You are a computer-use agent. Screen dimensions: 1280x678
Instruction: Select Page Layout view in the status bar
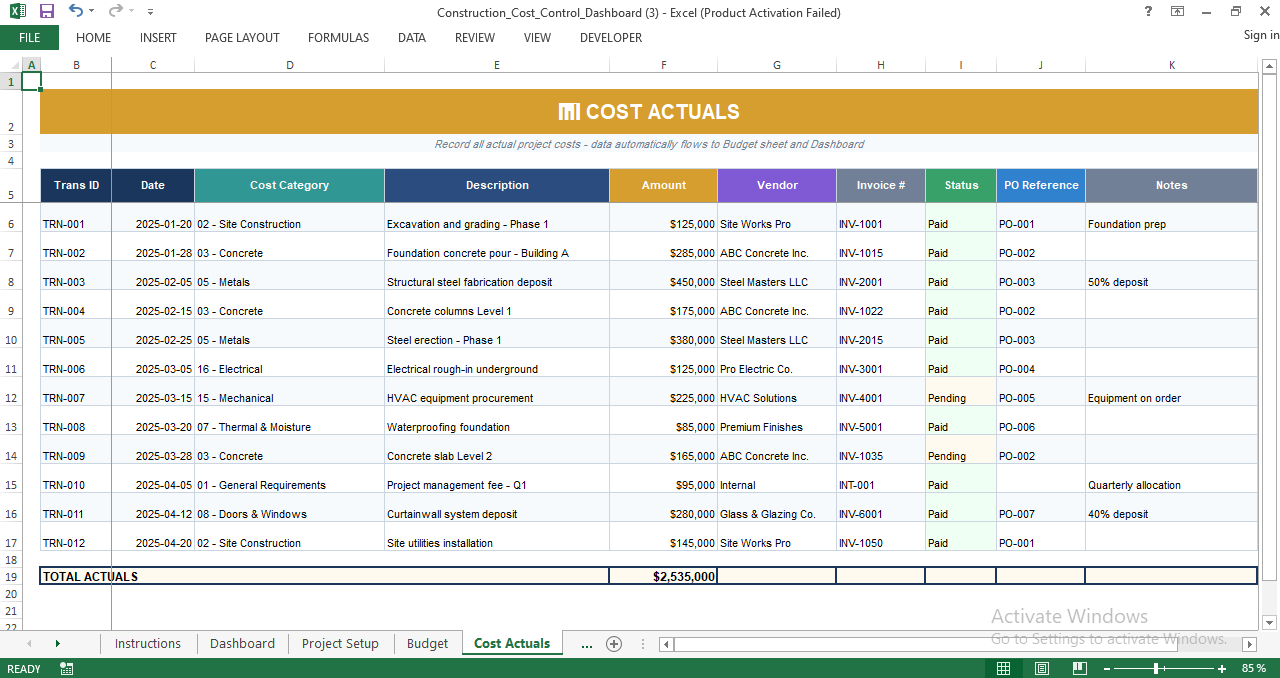click(1041, 668)
